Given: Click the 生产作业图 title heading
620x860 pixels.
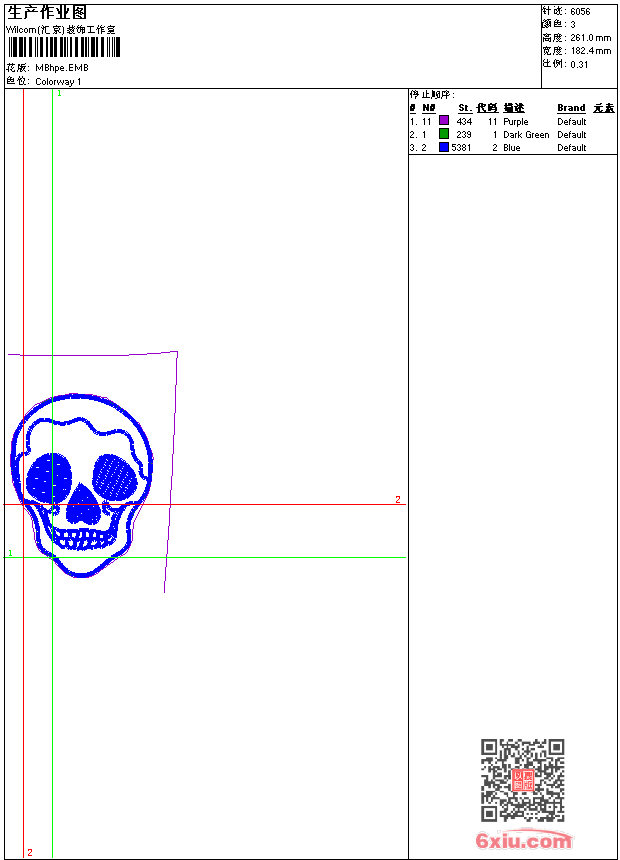Looking at the screenshot, I should click(47, 12).
